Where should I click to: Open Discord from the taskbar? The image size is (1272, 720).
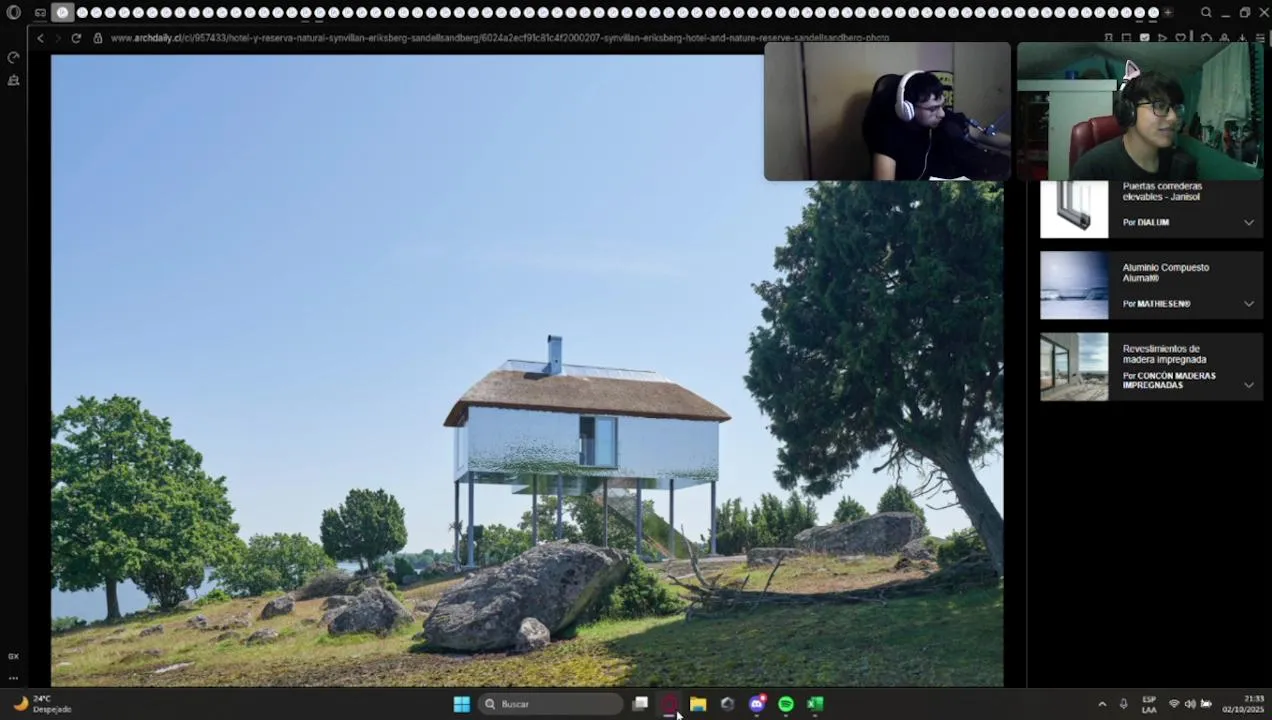(x=757, y=704)
